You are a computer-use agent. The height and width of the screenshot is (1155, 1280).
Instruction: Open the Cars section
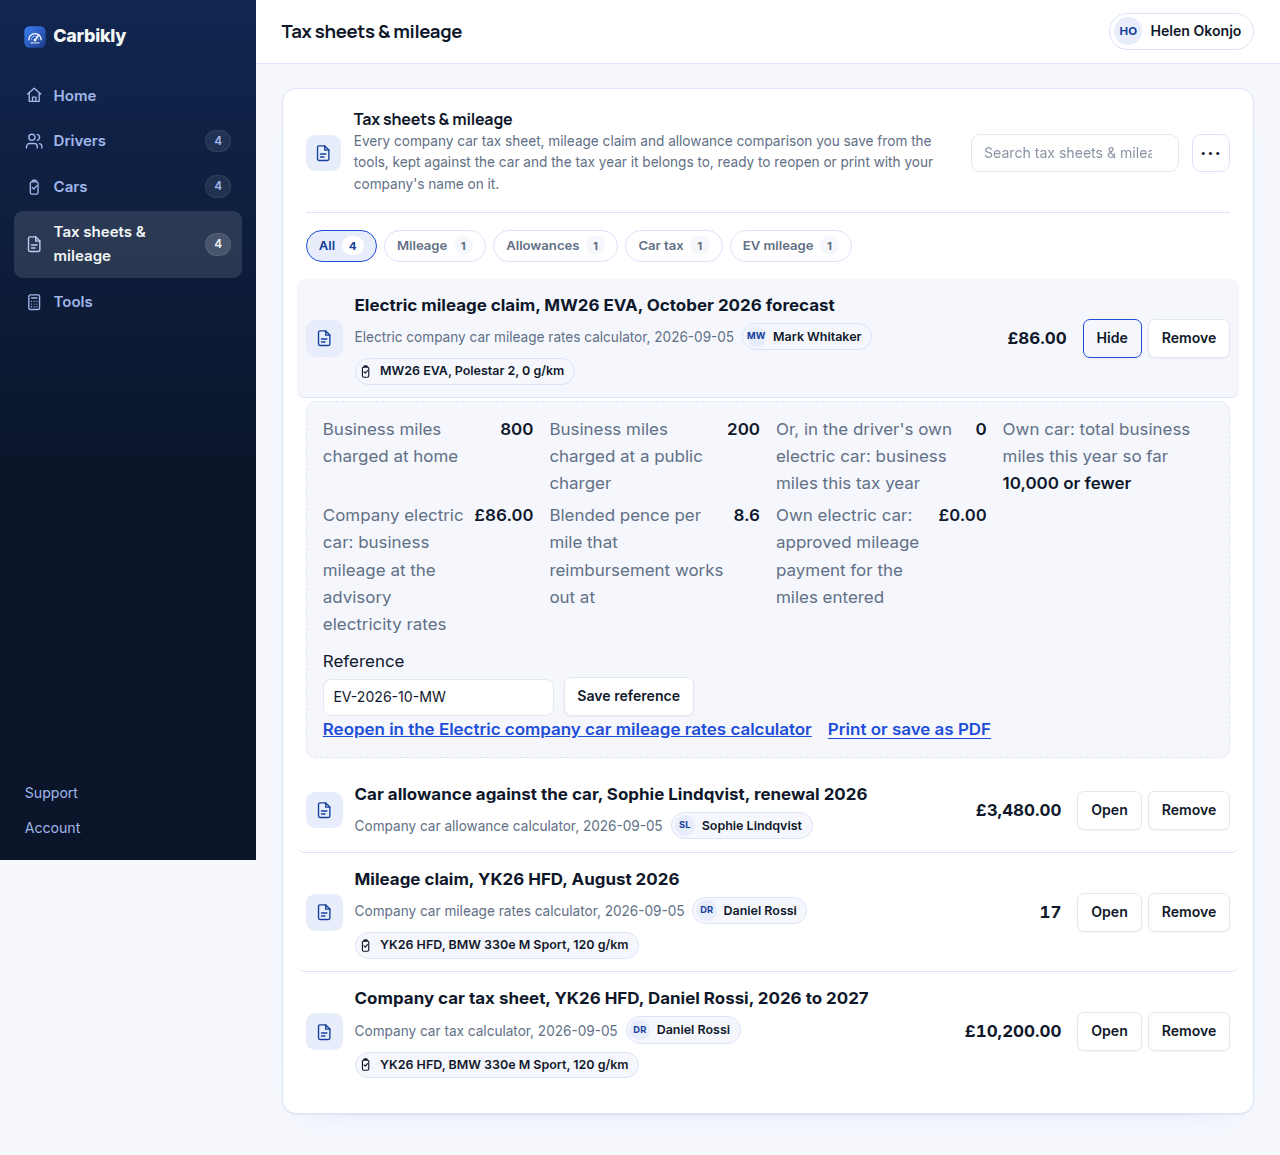click(128, 187)
